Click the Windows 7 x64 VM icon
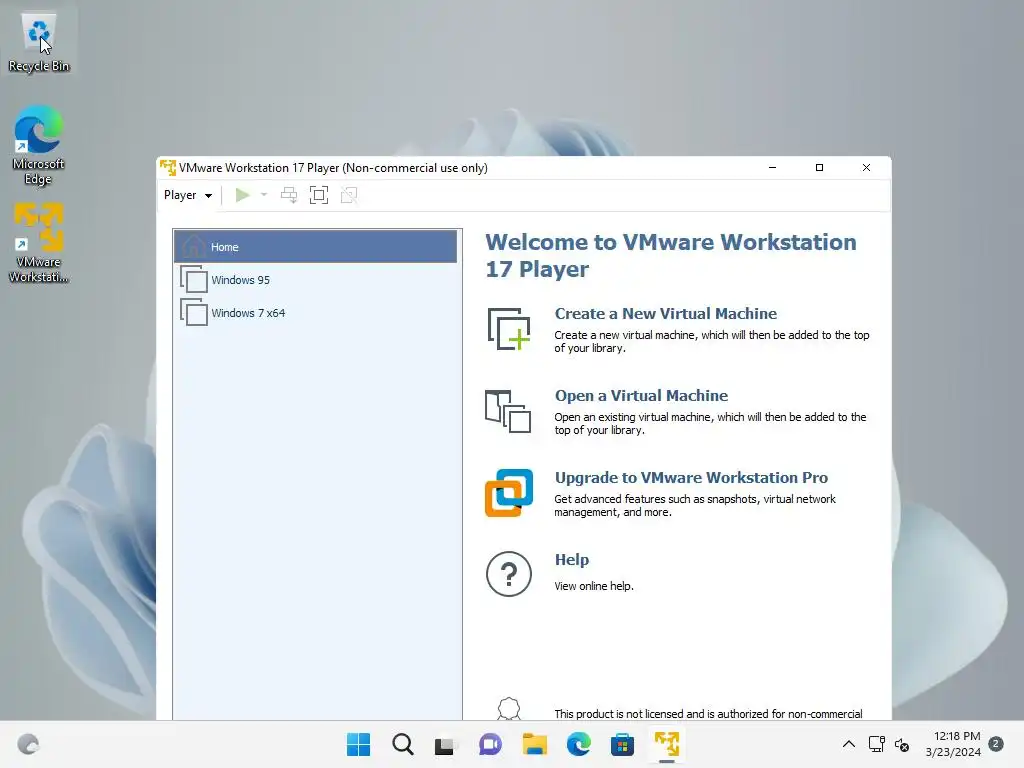This screenshot has width=1024, height=768. 193,313
